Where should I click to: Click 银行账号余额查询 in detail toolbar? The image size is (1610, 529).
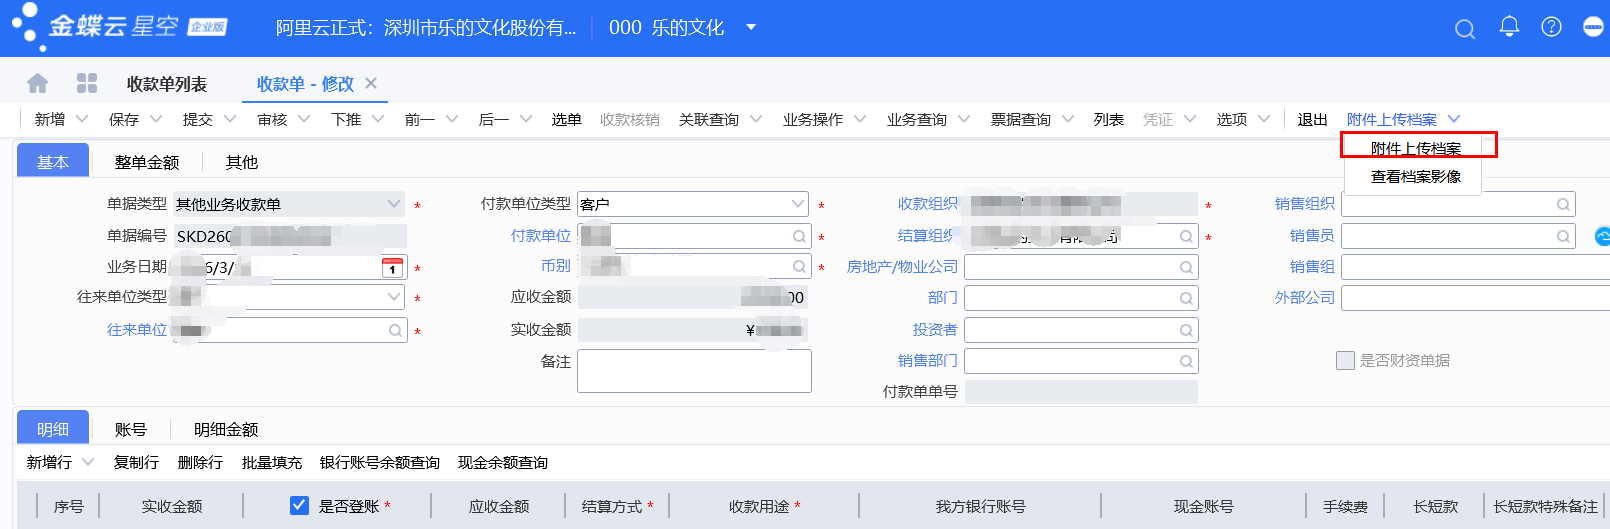click(379, 463)
